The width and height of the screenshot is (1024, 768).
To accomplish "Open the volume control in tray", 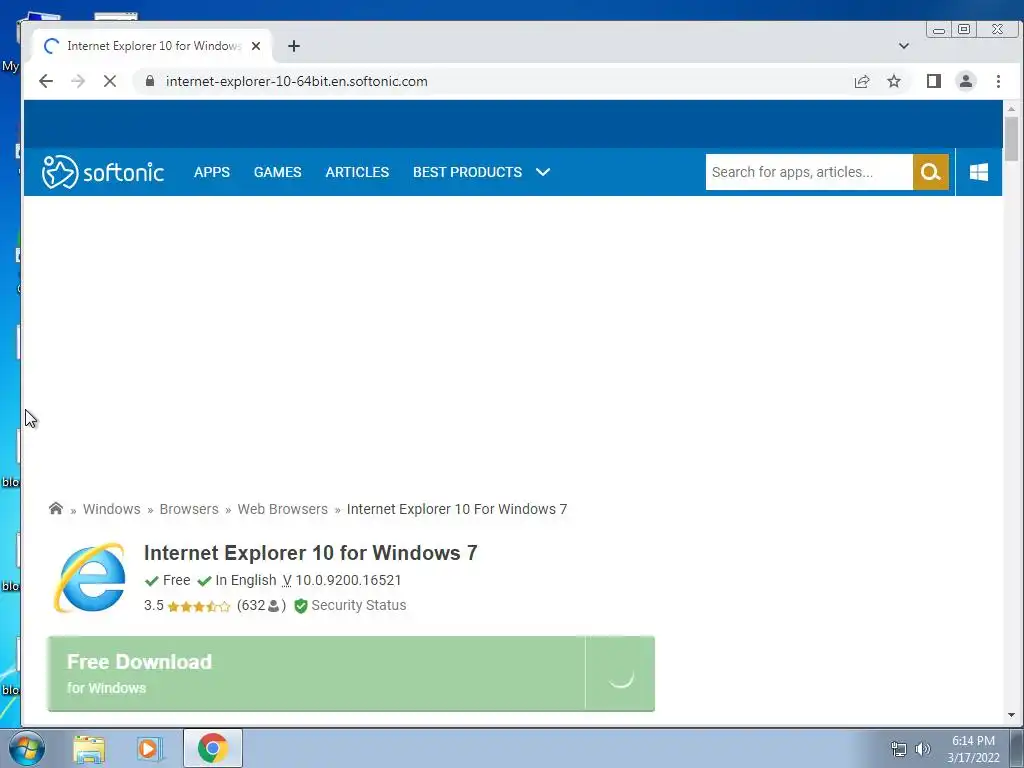I will (x=922, y=748).
